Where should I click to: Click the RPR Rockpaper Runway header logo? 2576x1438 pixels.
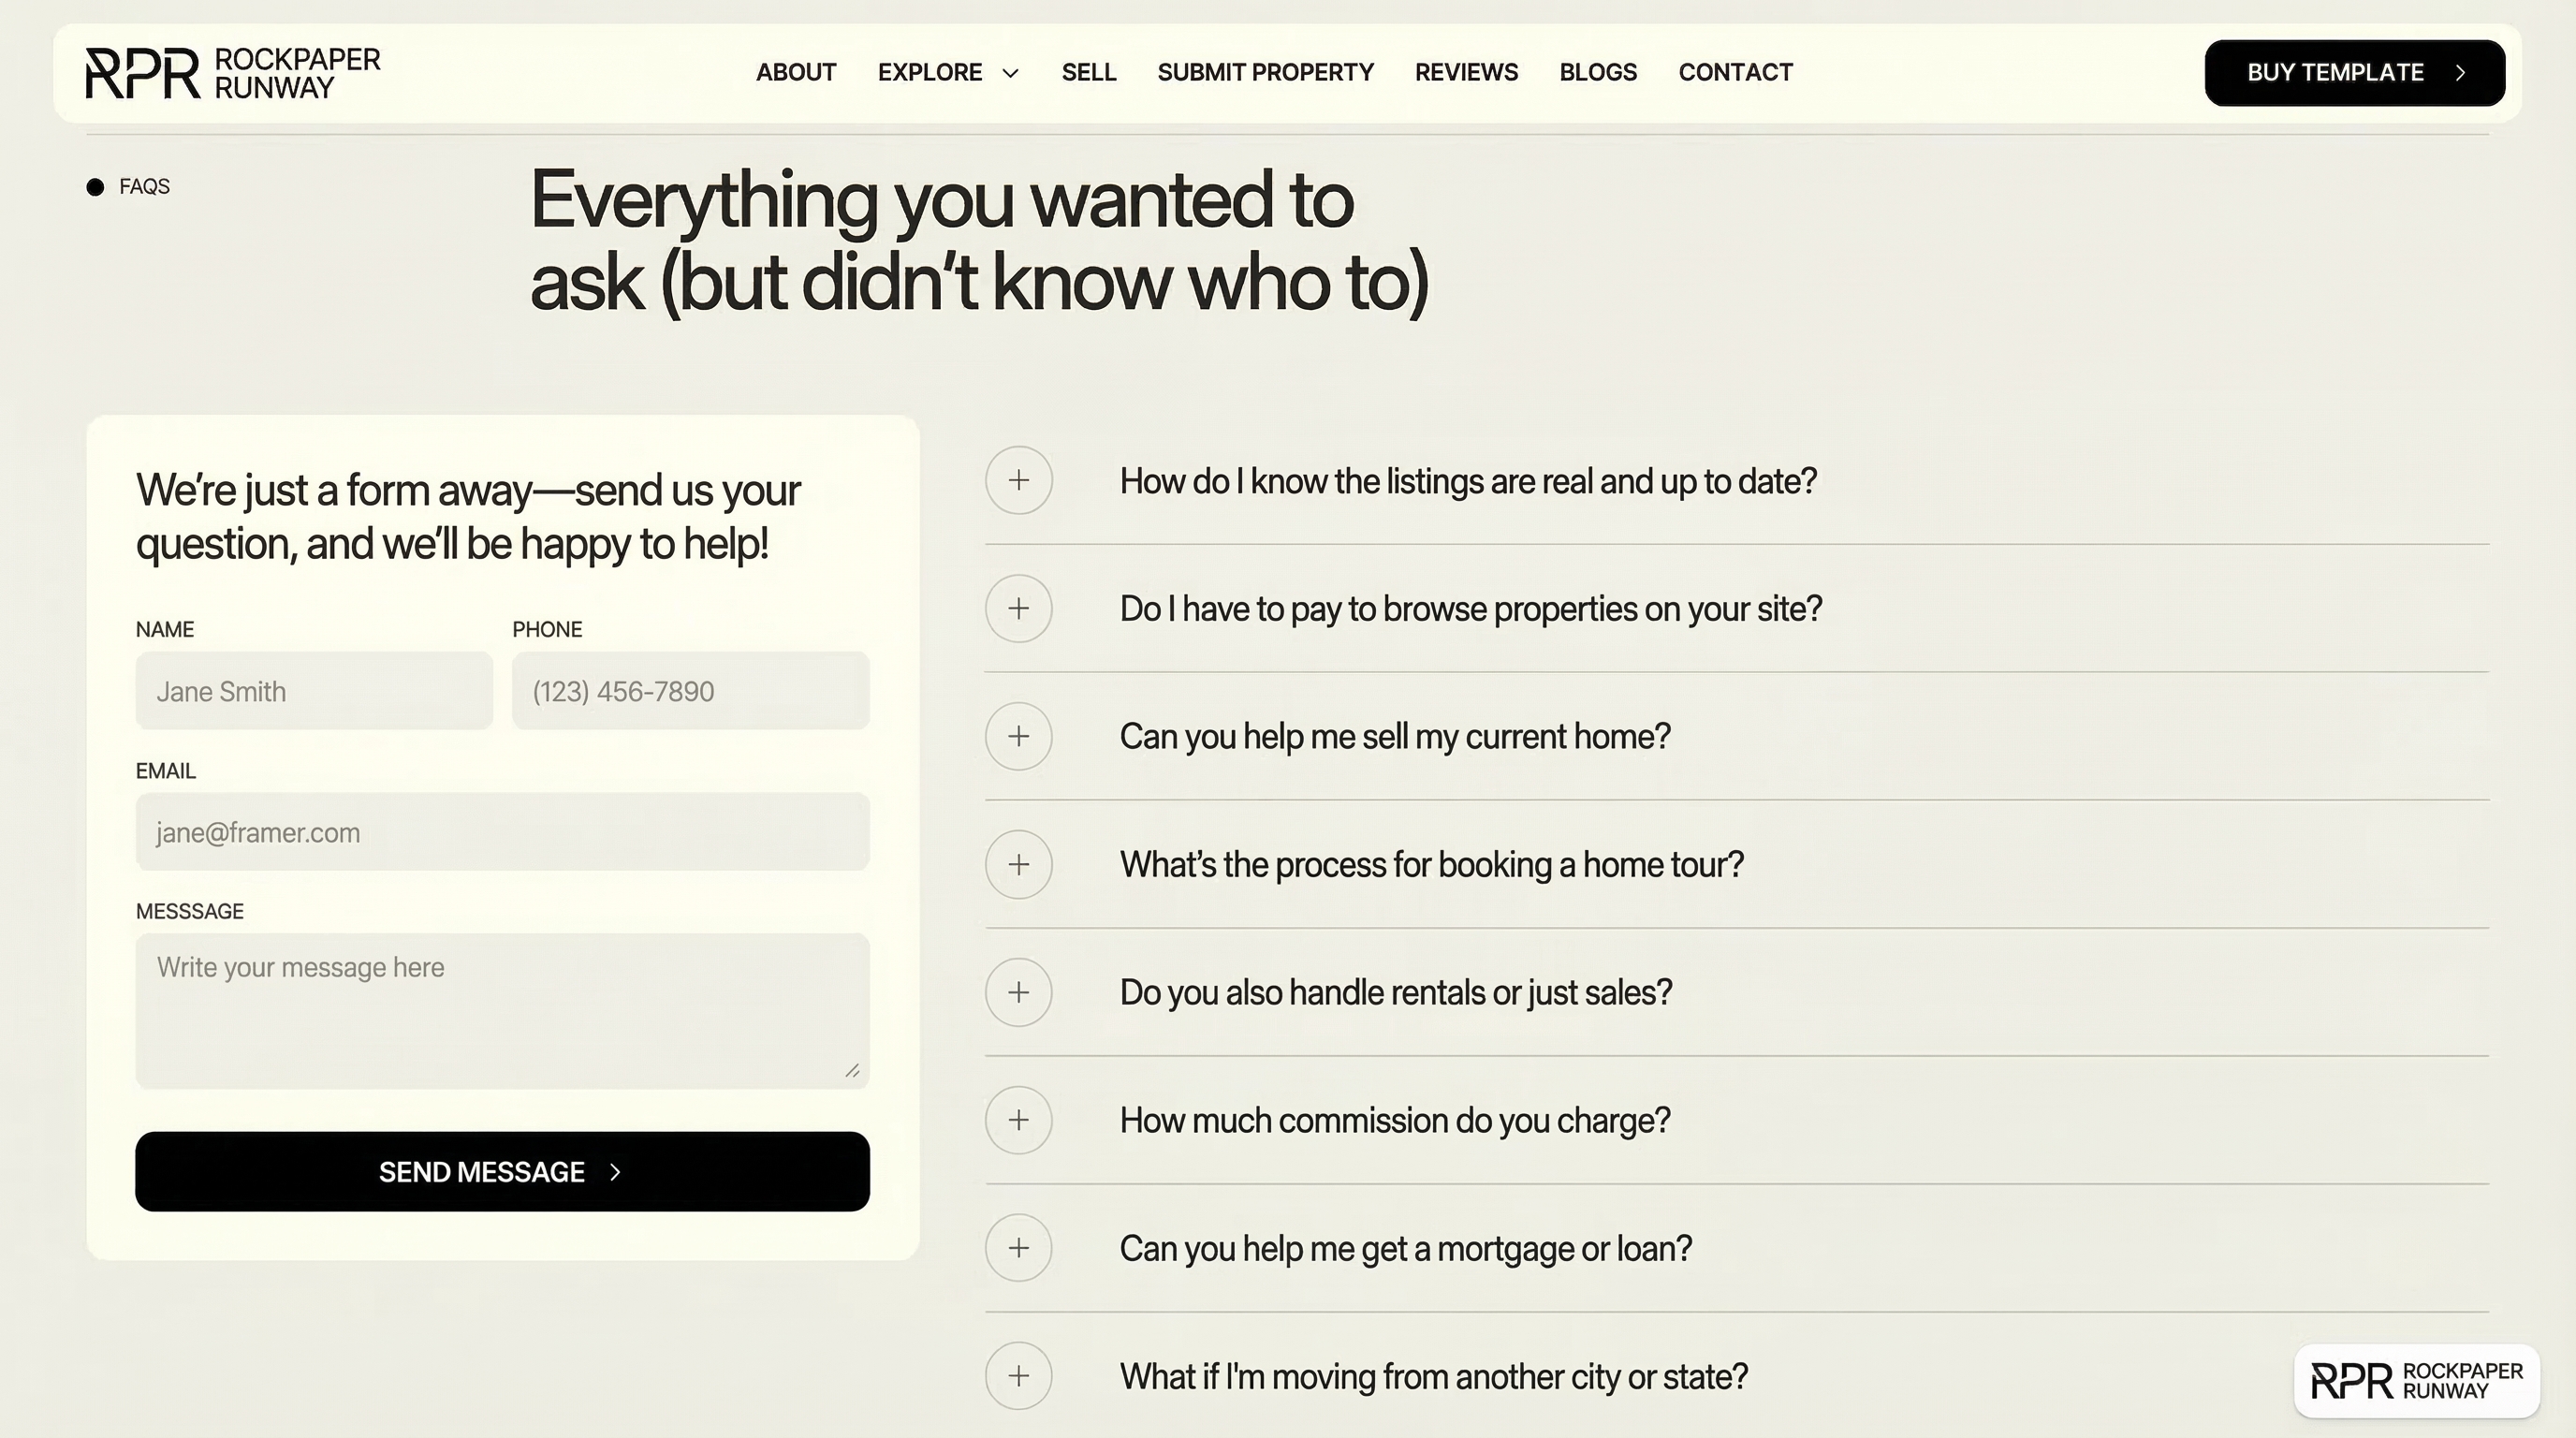pos(233,73)
